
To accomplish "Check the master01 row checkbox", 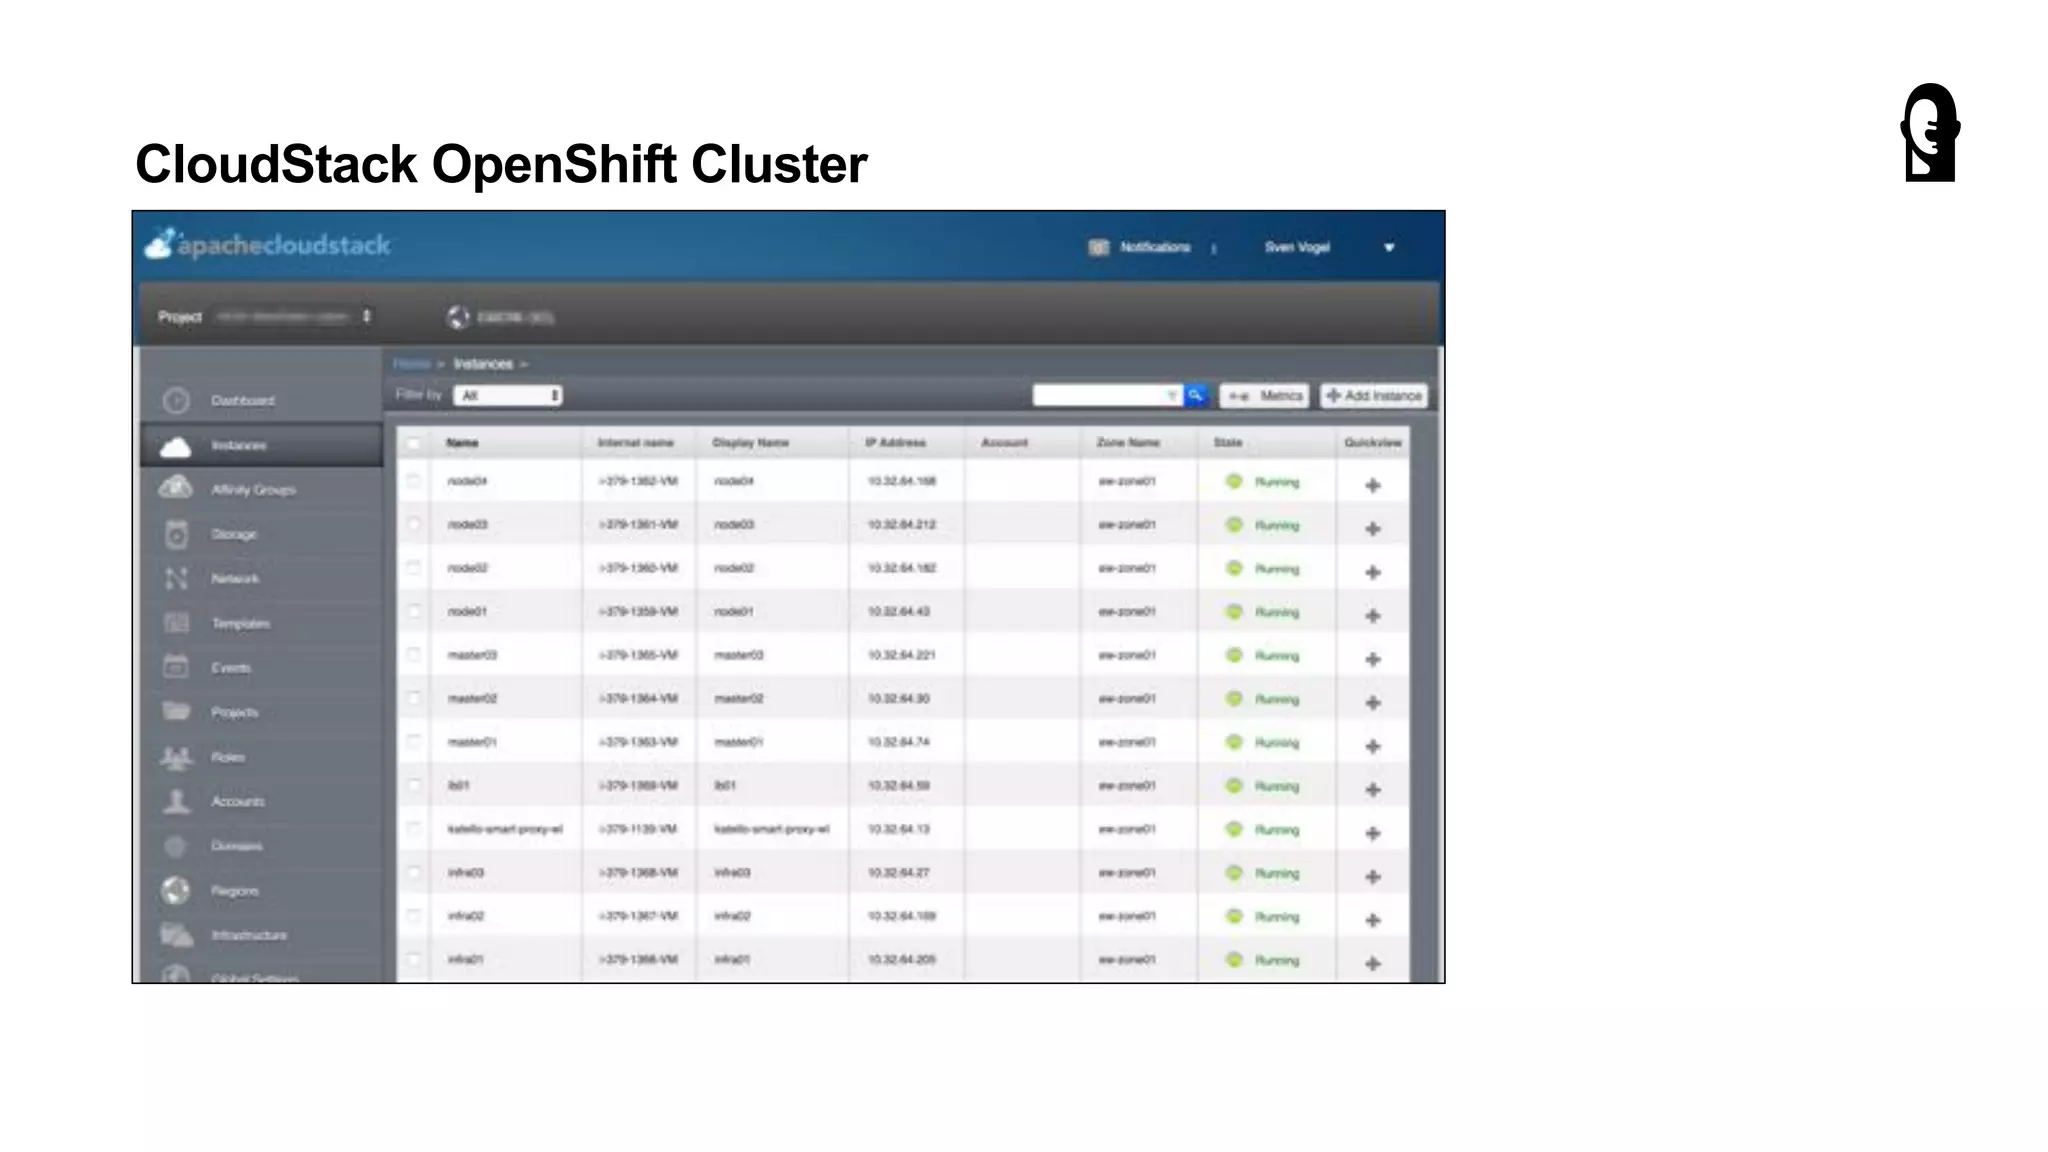I will click(x=413, y=742).
